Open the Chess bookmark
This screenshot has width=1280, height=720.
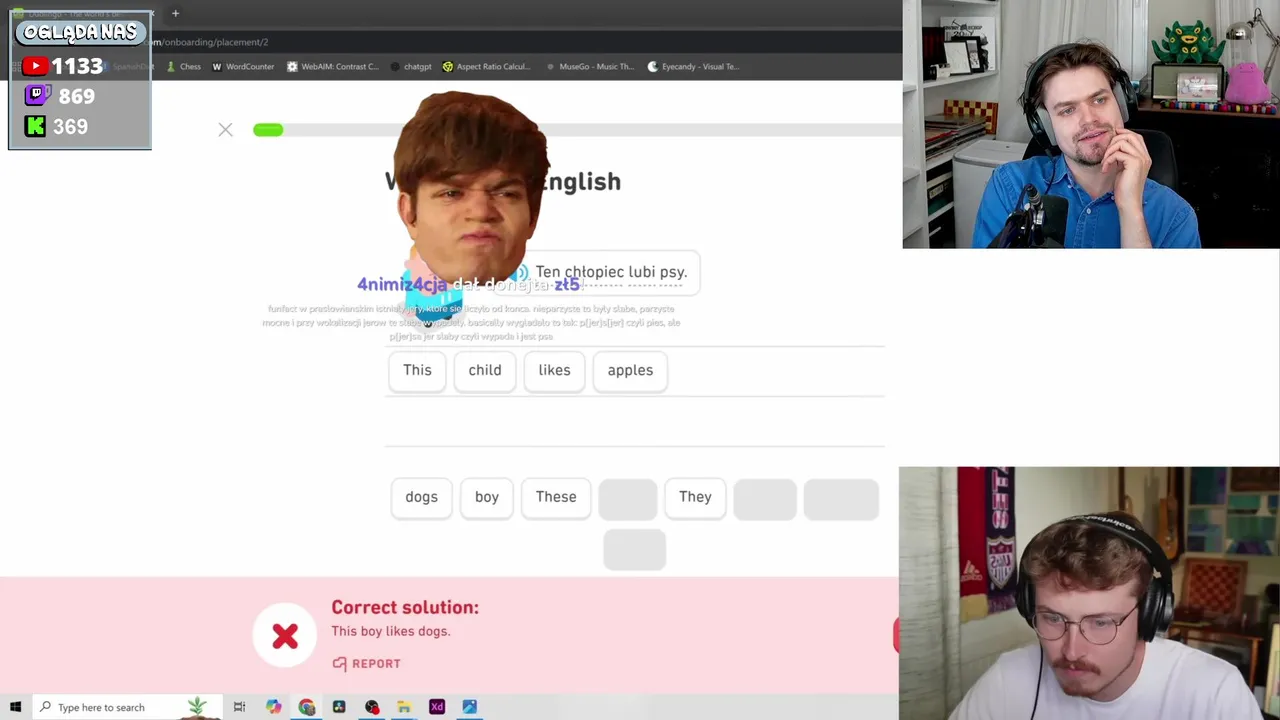pyautogui.click(x=183, y=67)
